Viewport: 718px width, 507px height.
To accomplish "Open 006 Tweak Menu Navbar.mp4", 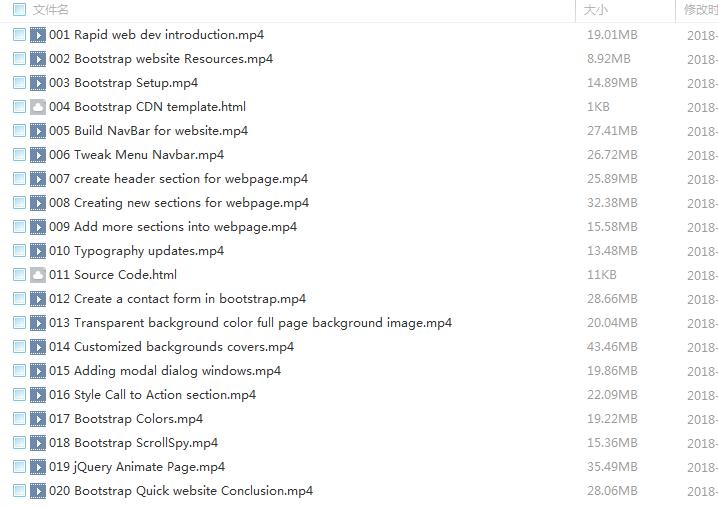I will click(136, 155).
